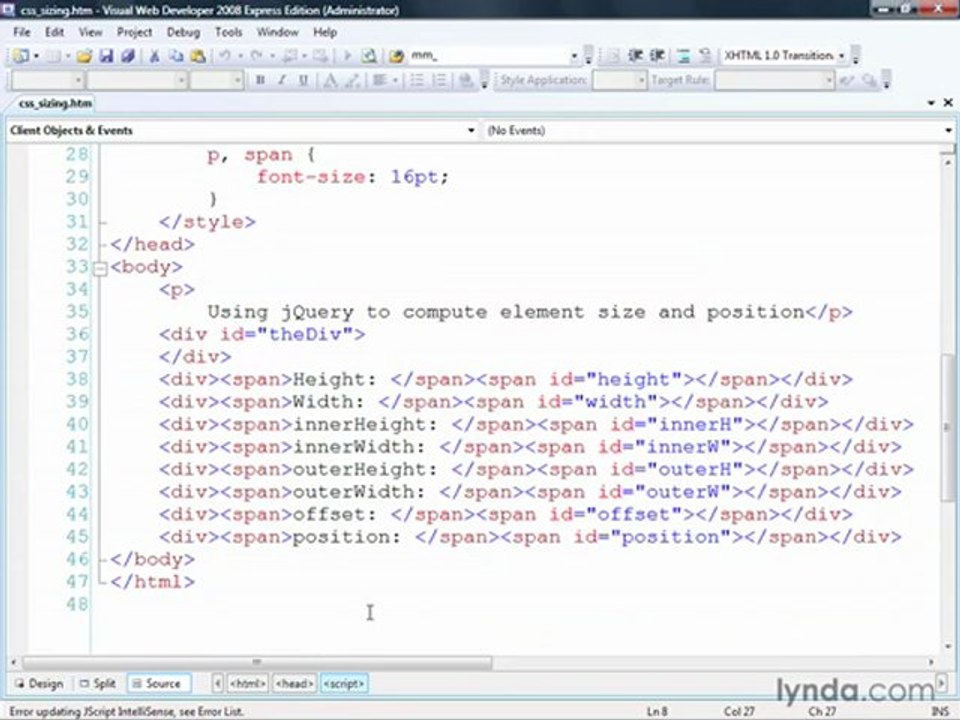Image resolution: width=960 pixels, height=720 pixels.
Task: Collapse the body tag outline node
Action: pyautogui.click(x=100, y=268)
